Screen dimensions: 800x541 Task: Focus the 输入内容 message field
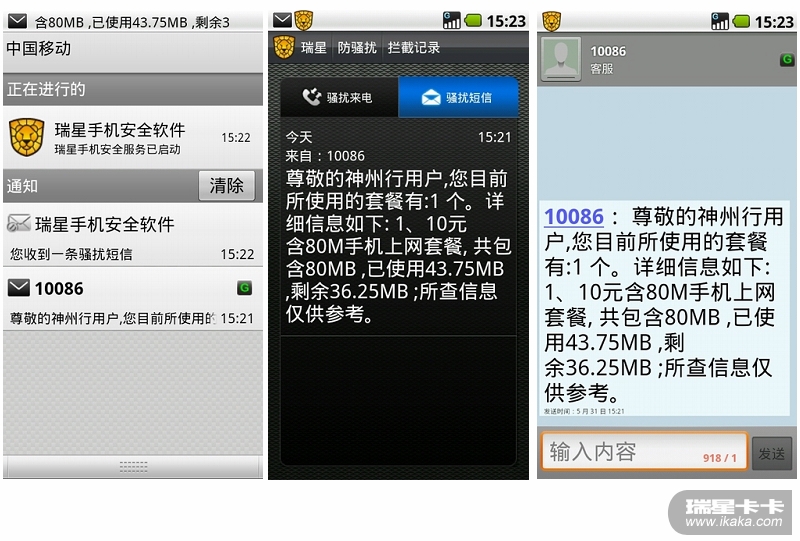pyautogui.click(x=645, y=451)
